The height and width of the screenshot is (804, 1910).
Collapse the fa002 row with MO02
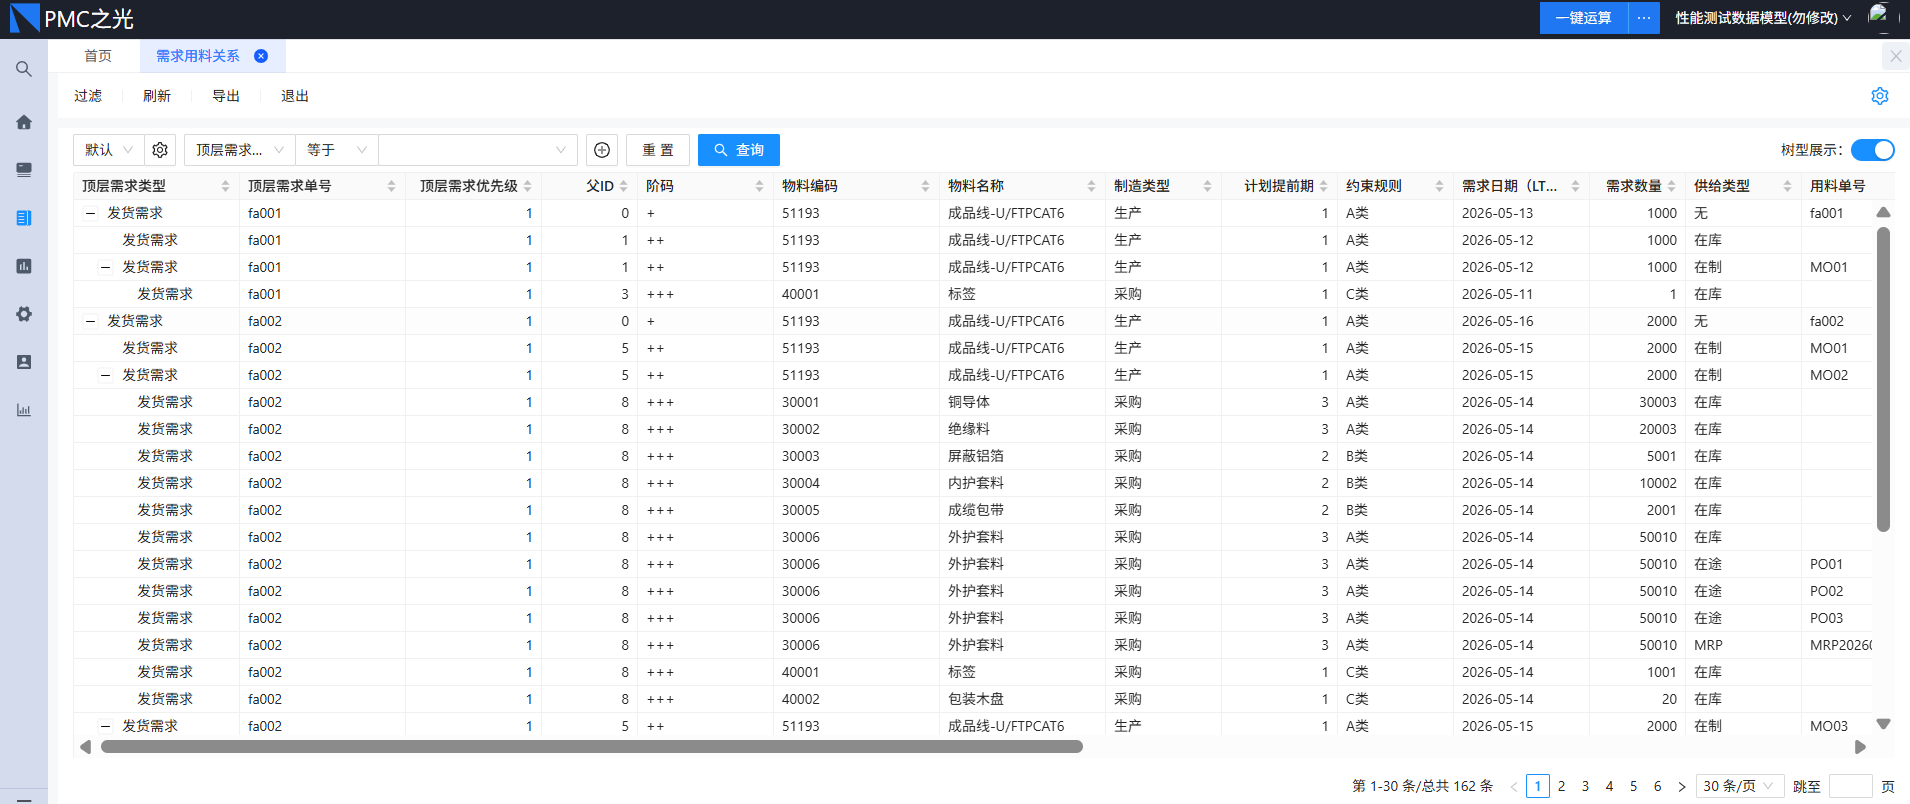coord(105,375)
